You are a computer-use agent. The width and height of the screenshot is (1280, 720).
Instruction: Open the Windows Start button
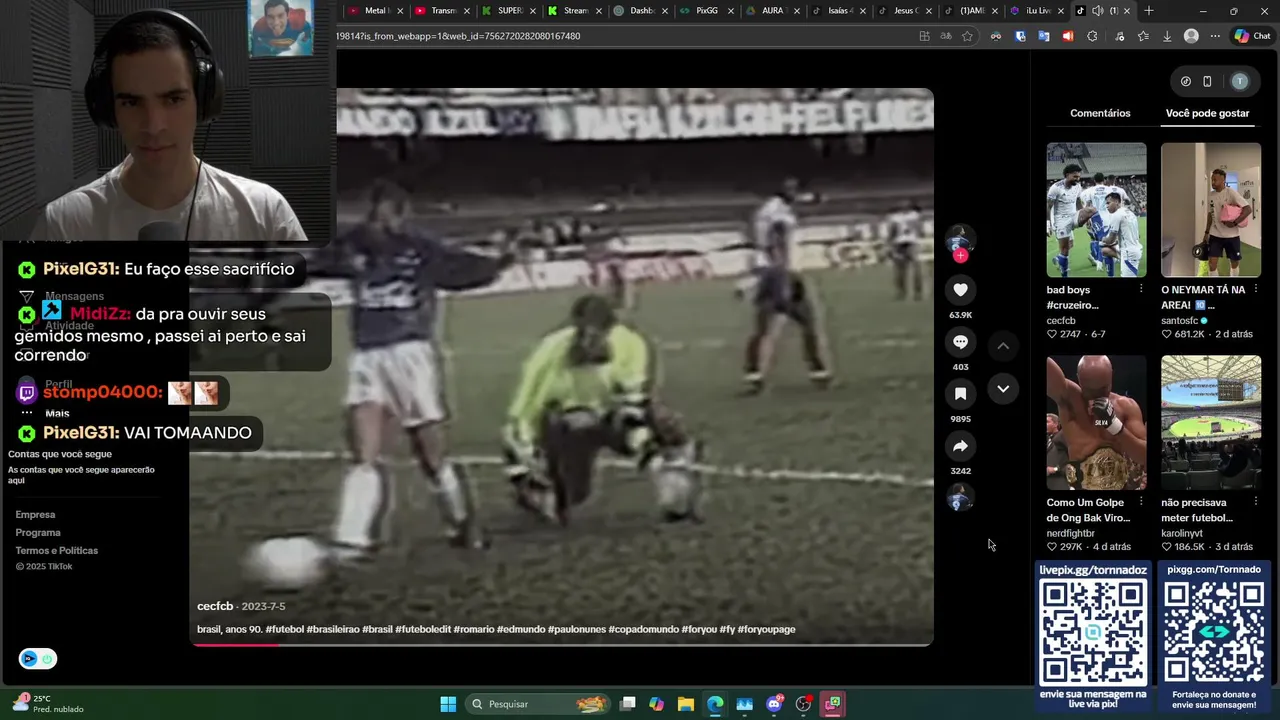(x=448, y=704)
